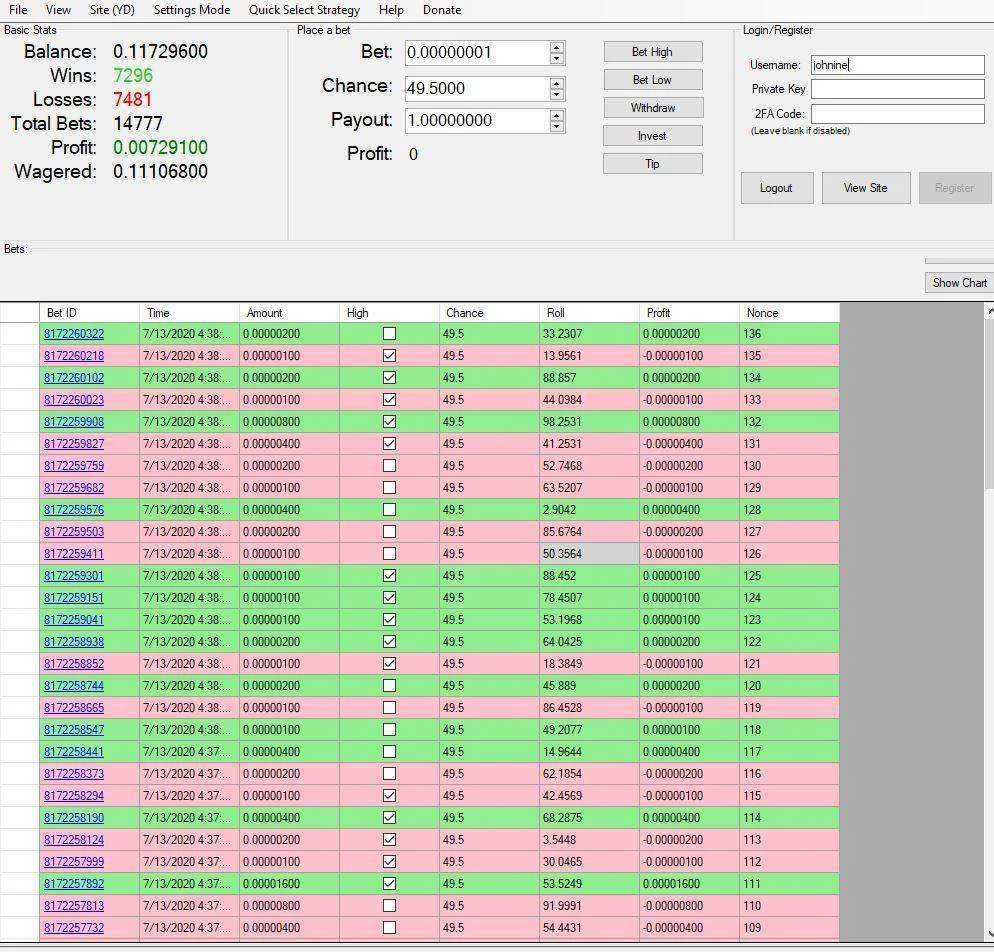Show the profit chart
This screenshot has width=994, height=952.
click(x=959, y=283)
